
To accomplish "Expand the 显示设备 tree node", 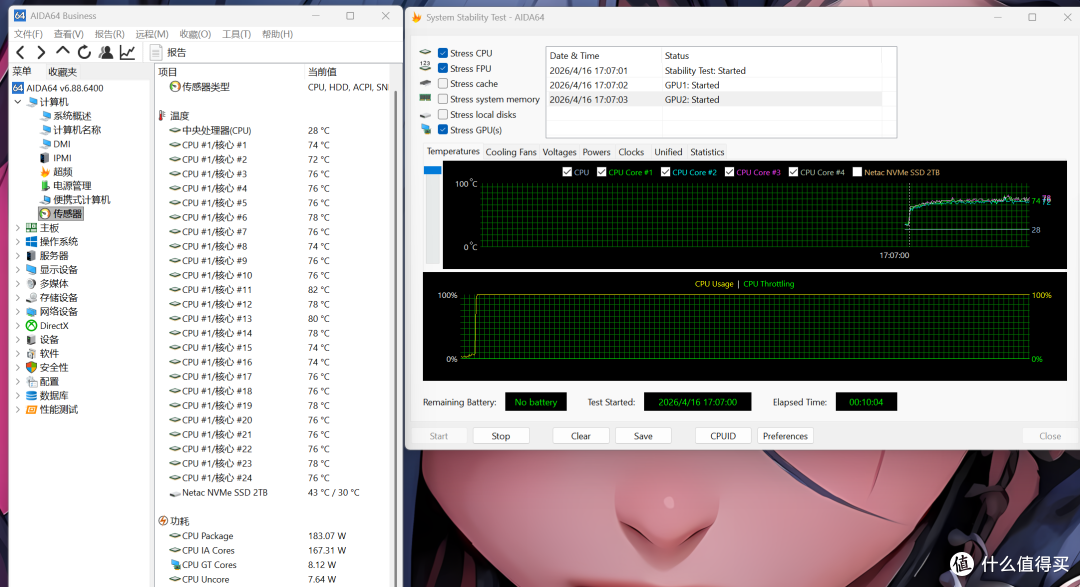I will point(18,269).
